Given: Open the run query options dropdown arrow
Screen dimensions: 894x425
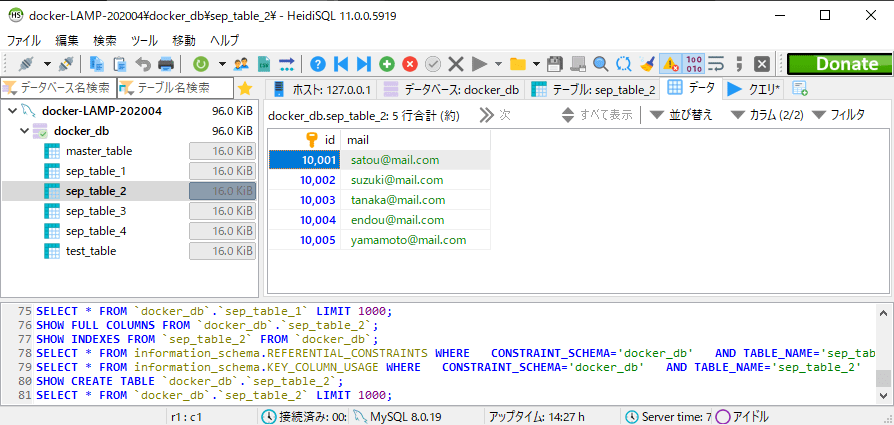Looking at the screenshot, I should pyautogui.click(x=498, y=64).
